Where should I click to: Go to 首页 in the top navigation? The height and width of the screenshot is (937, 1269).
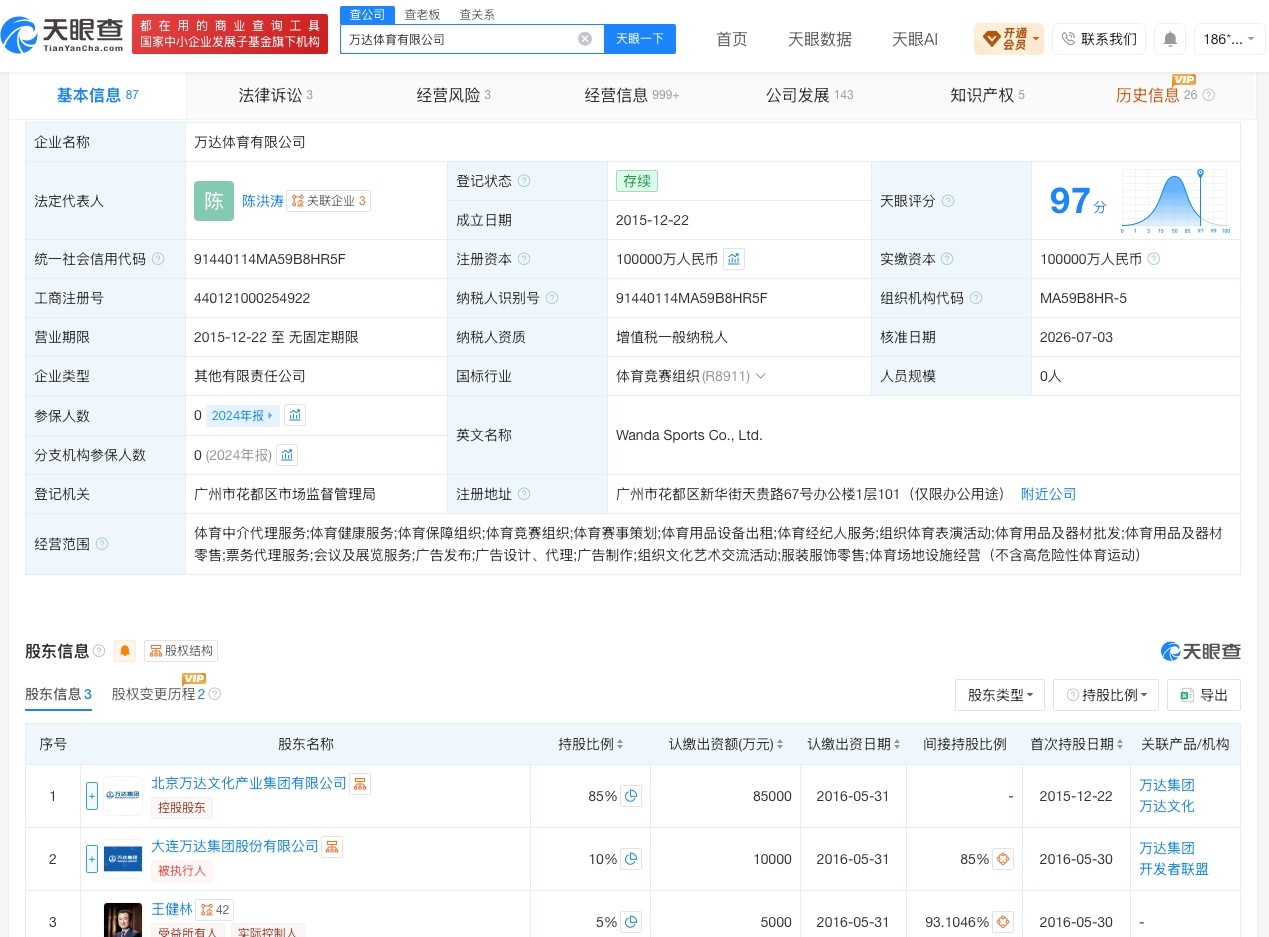(732, 39)
